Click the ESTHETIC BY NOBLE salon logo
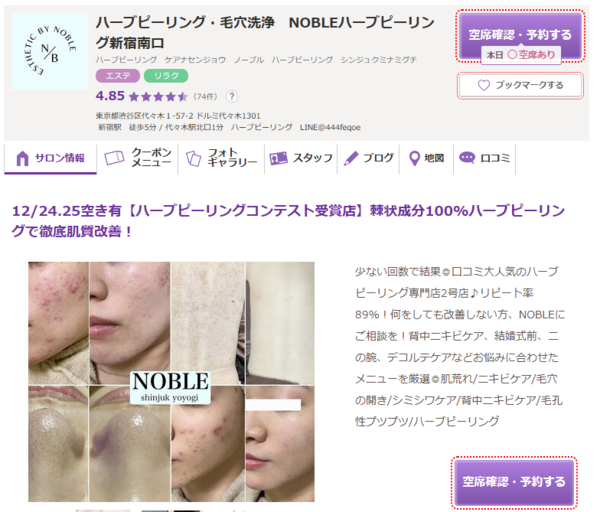 [x=50, y=51]
